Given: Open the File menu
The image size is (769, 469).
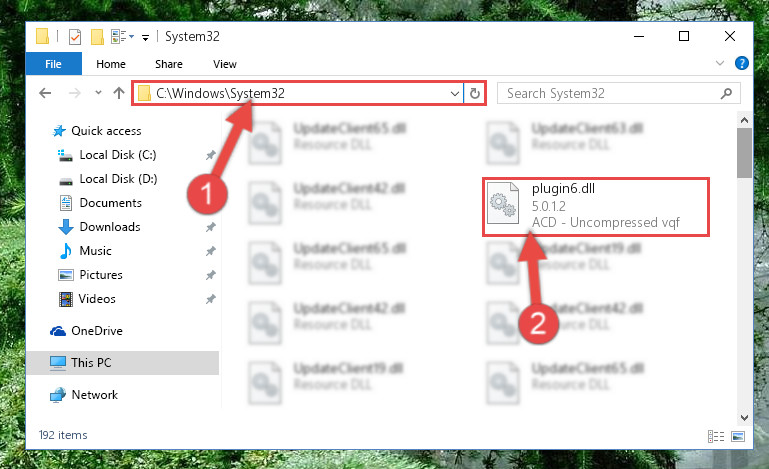Looking at the screenshot, I should pos(53,64).
